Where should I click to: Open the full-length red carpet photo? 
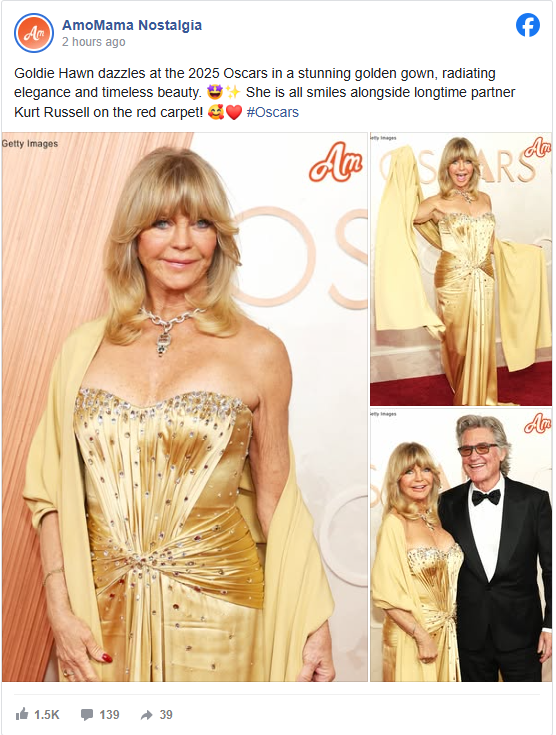[x=461, y=269]
